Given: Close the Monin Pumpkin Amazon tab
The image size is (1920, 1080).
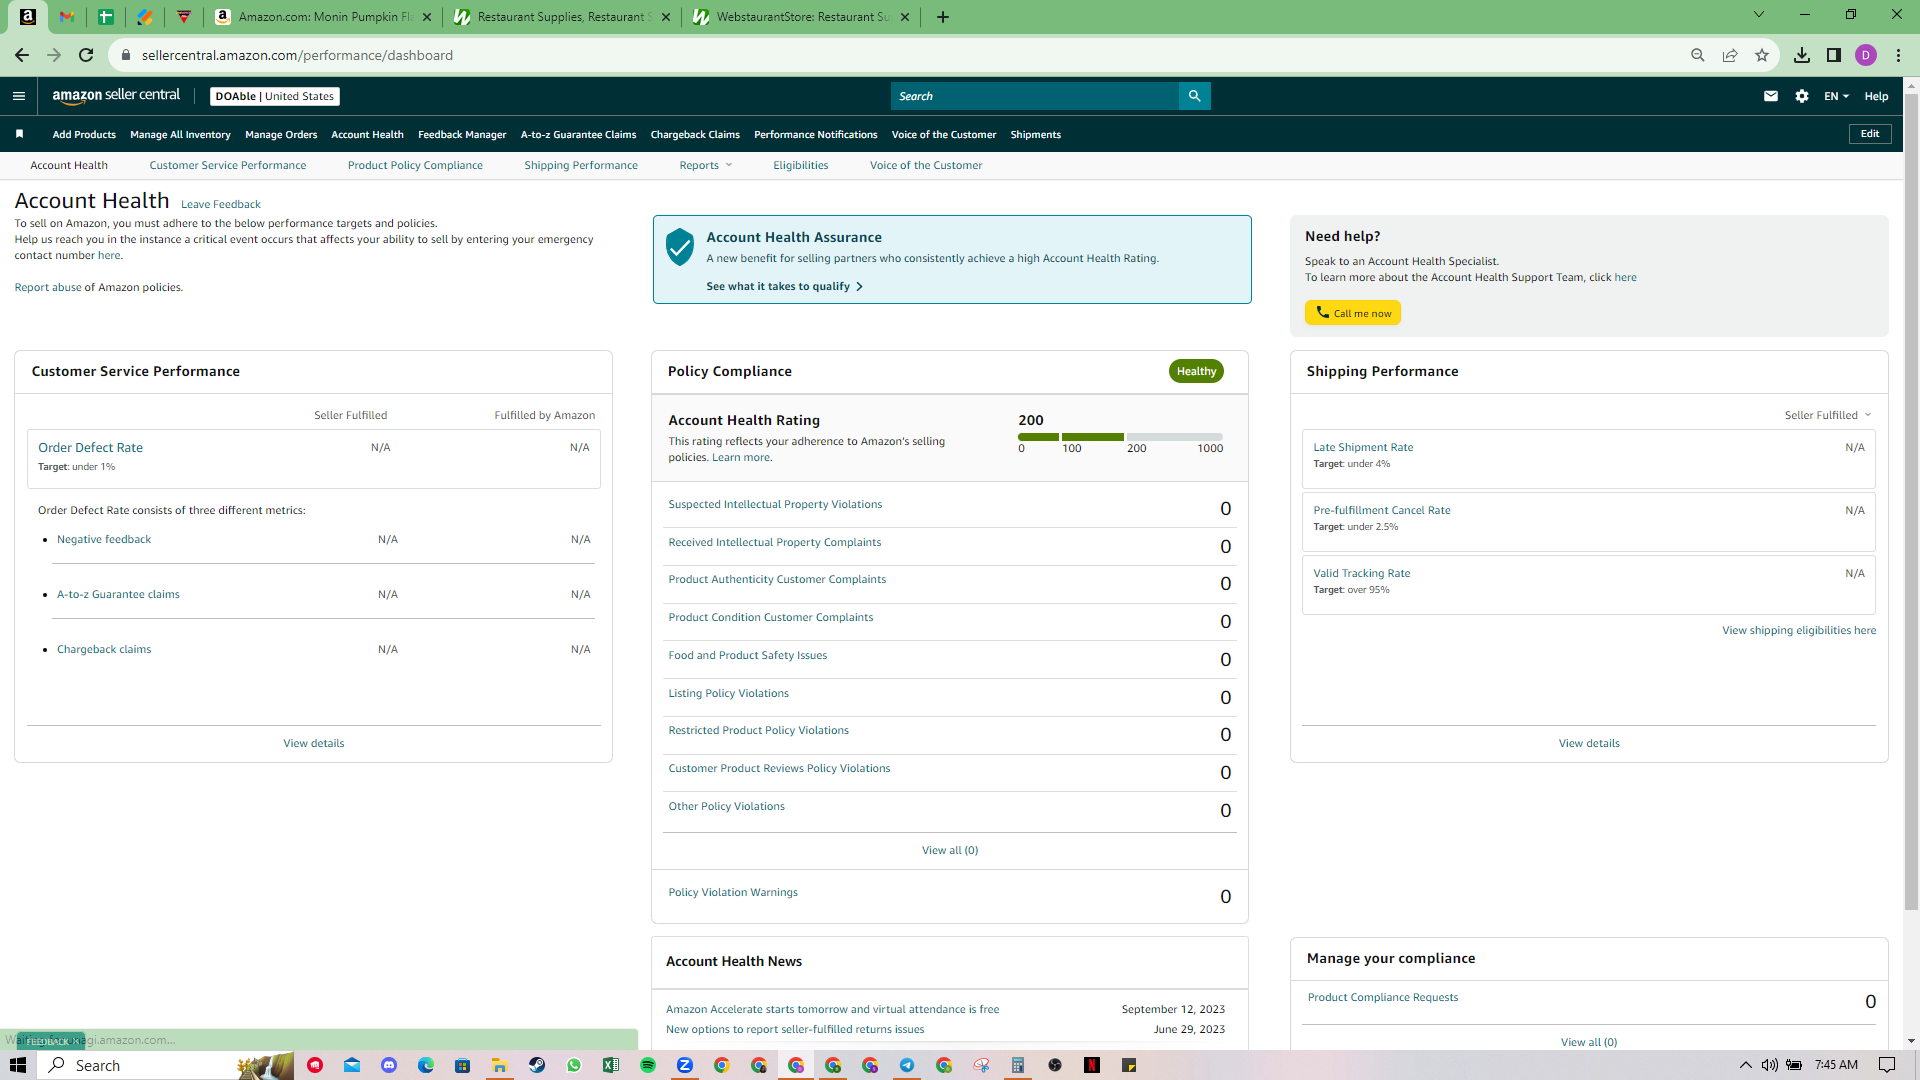Looking at the screenshot, I should pos(427,17).
